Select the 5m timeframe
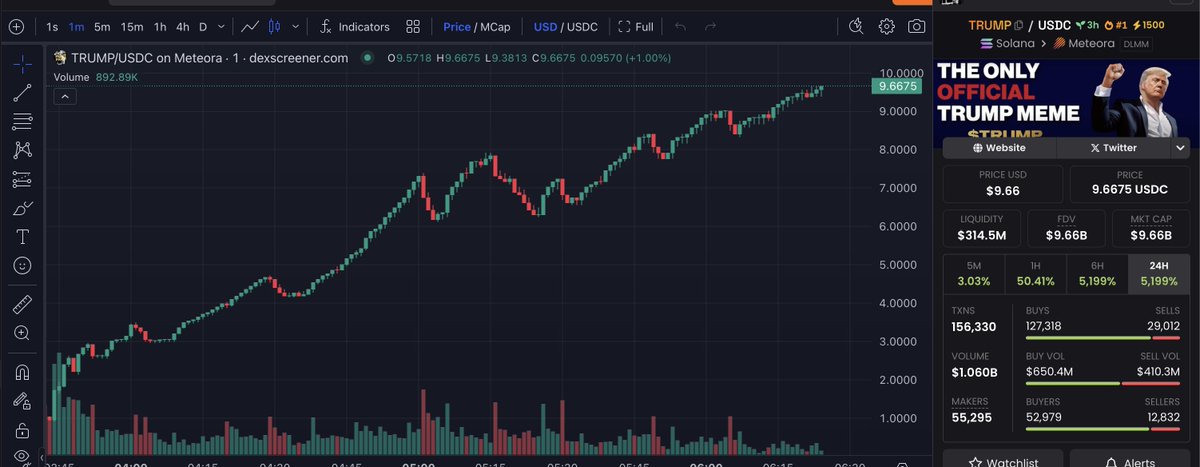This screenshot has width=1200, height=467. 102,27
